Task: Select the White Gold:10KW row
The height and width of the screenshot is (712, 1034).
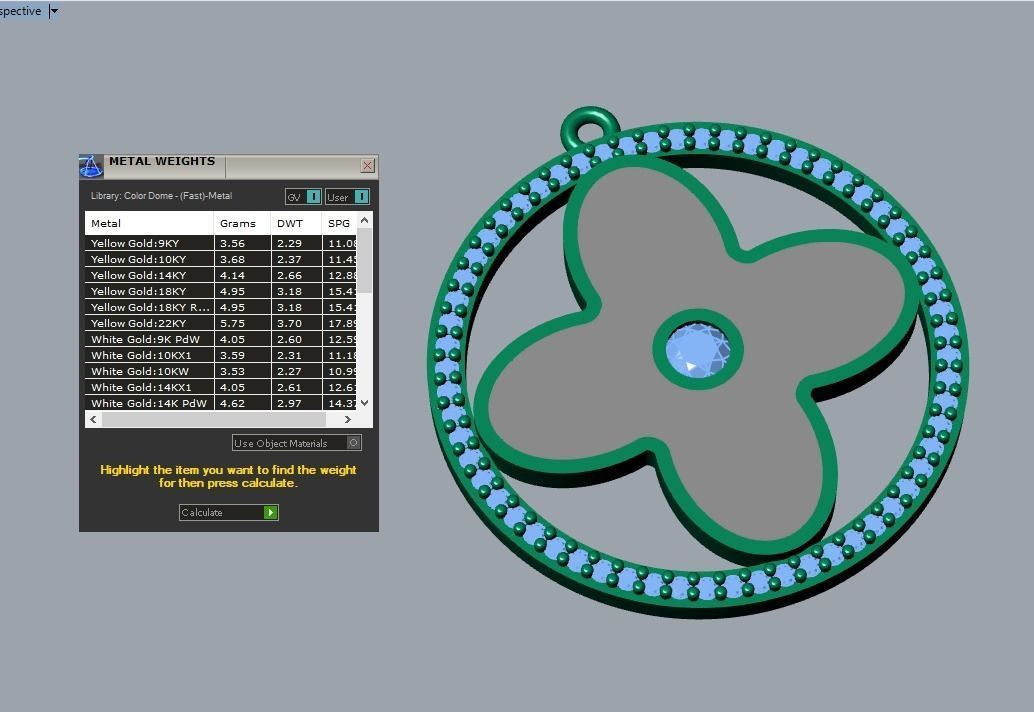Action: point(221,371)
